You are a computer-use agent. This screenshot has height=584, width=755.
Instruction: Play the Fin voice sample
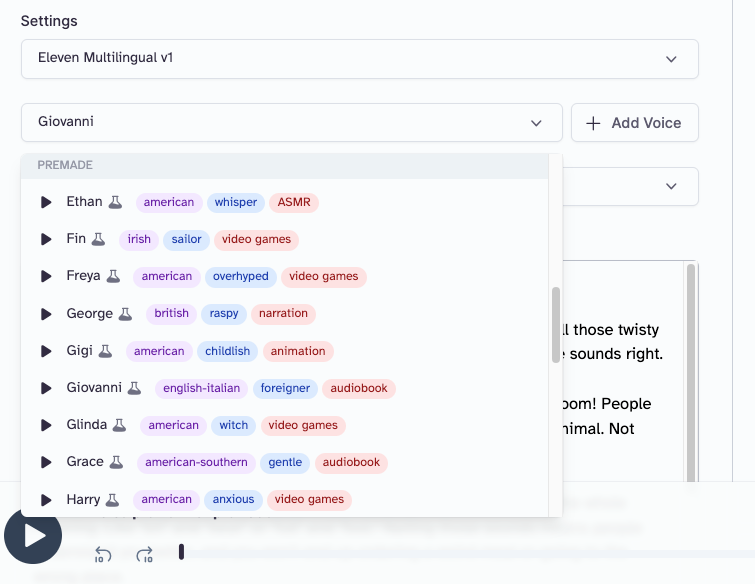point(46,239)
